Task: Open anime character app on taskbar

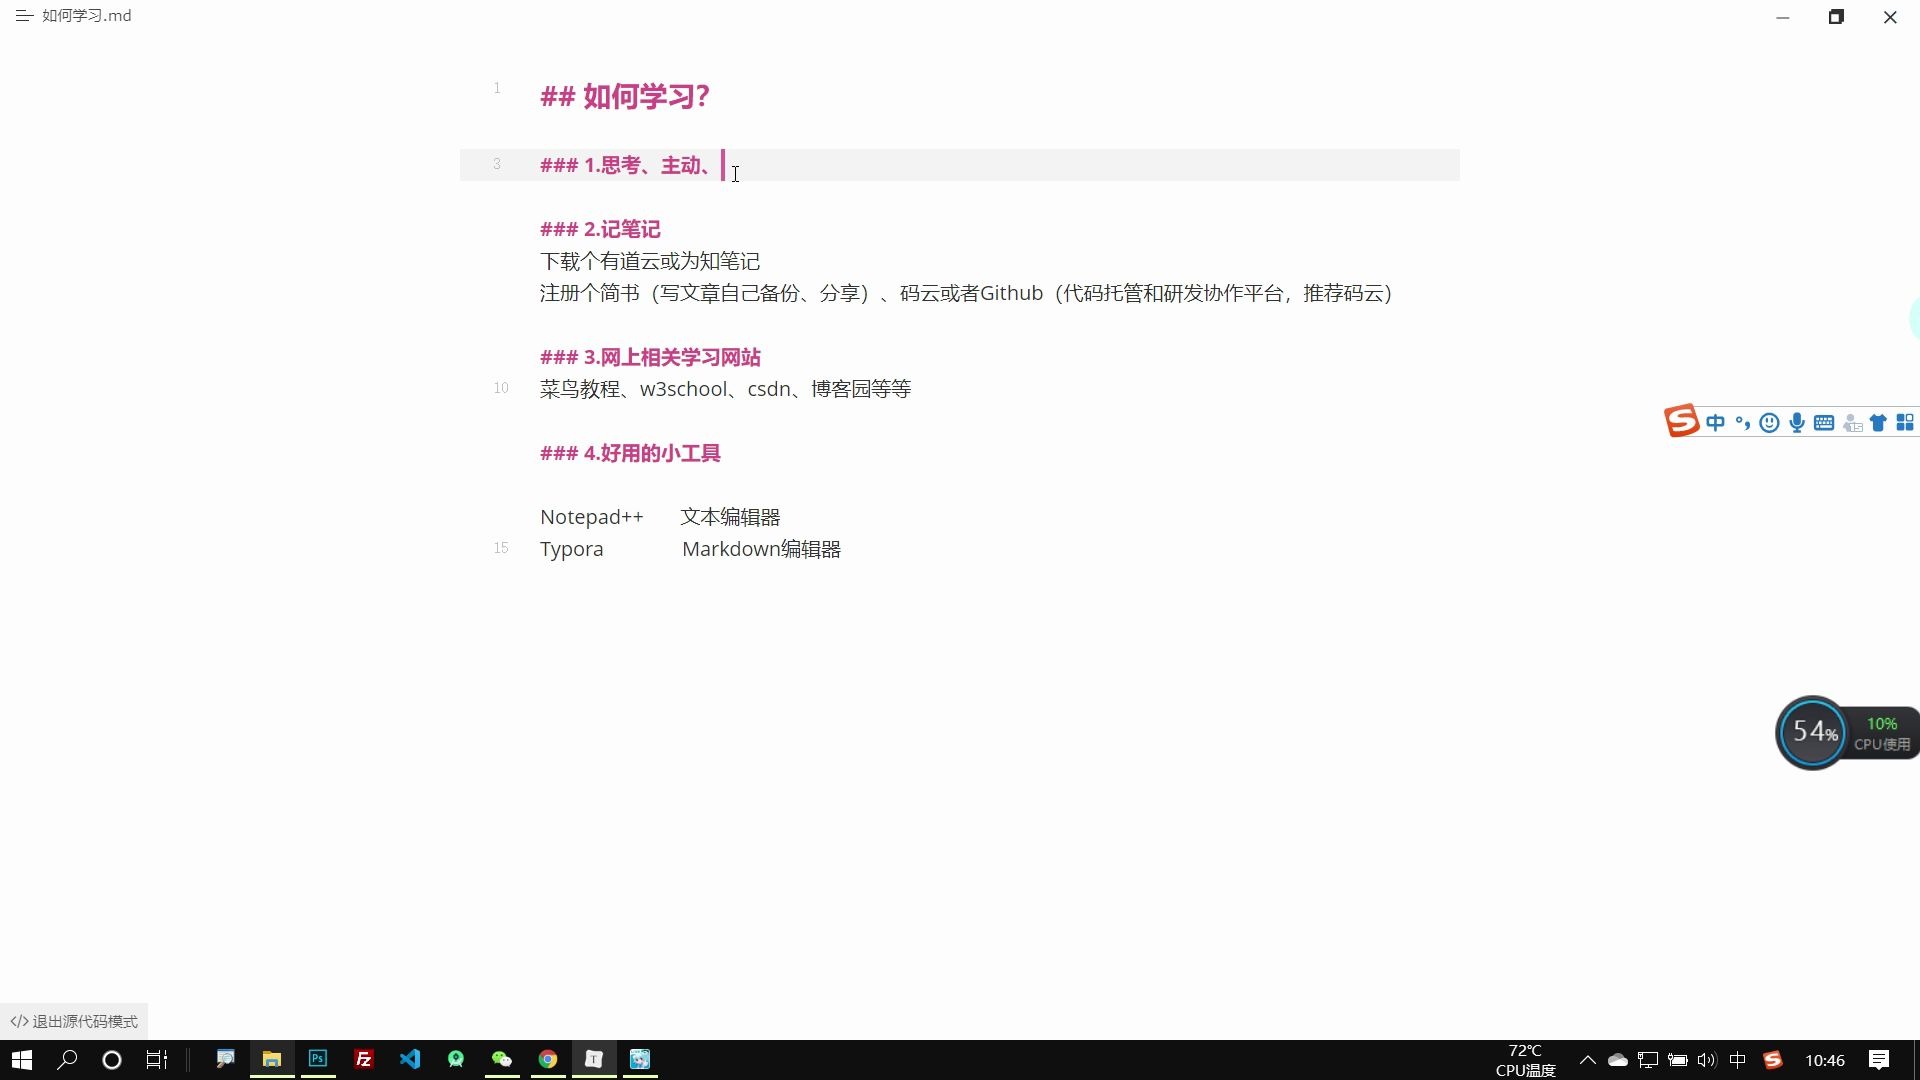Action: [640, 1059]
